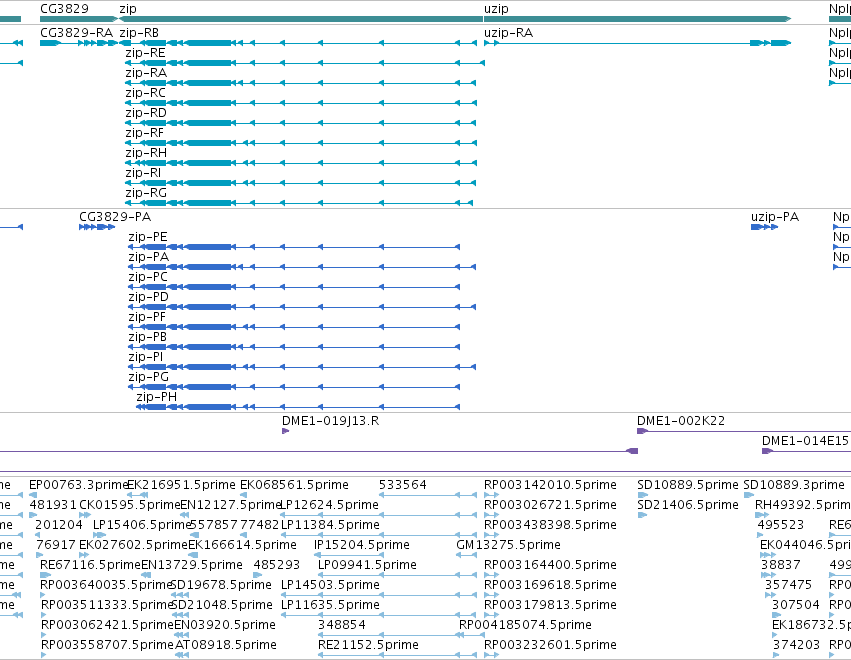Screen dimensions: 851x660
Task: Select transcript zip-RI
Action: 143,173
